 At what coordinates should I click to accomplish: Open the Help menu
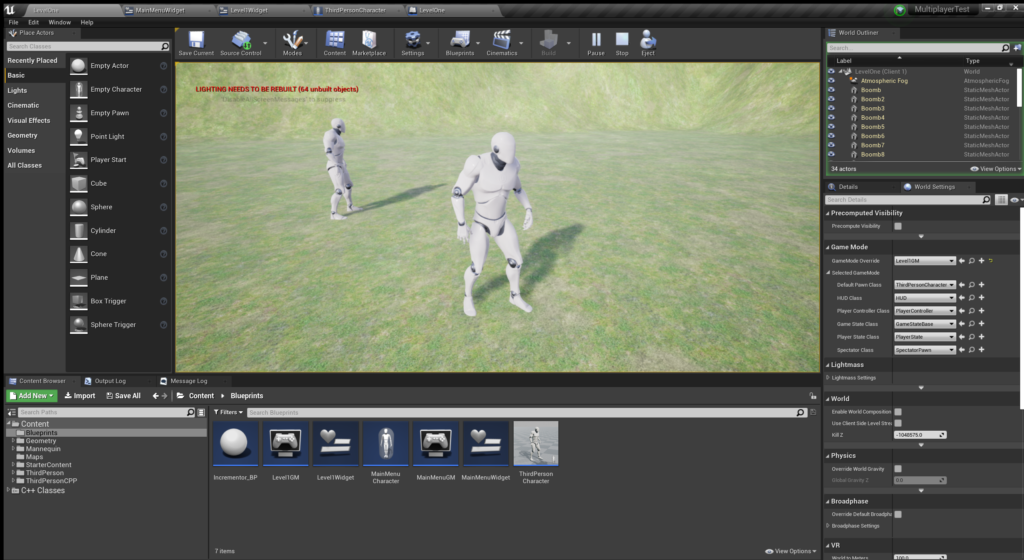pos(87,22)
